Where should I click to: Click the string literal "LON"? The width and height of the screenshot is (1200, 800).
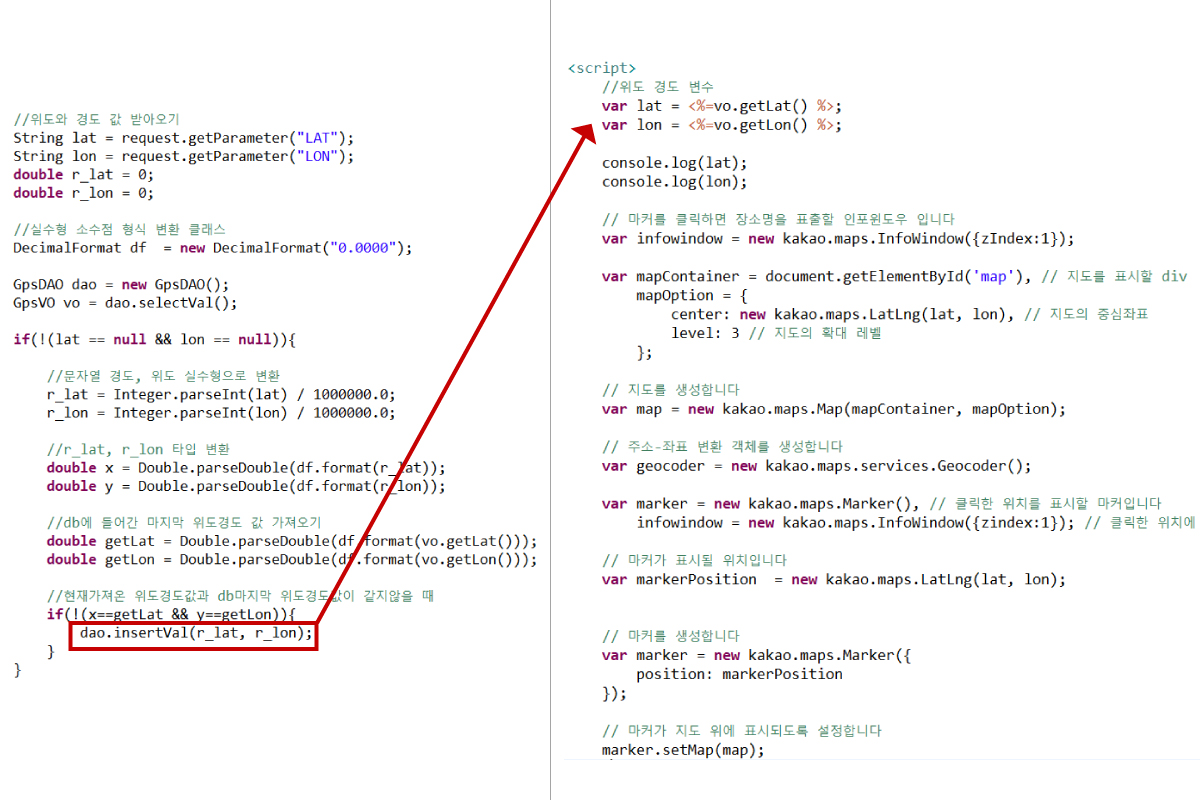pyautogui.click(x=316, y=156)
